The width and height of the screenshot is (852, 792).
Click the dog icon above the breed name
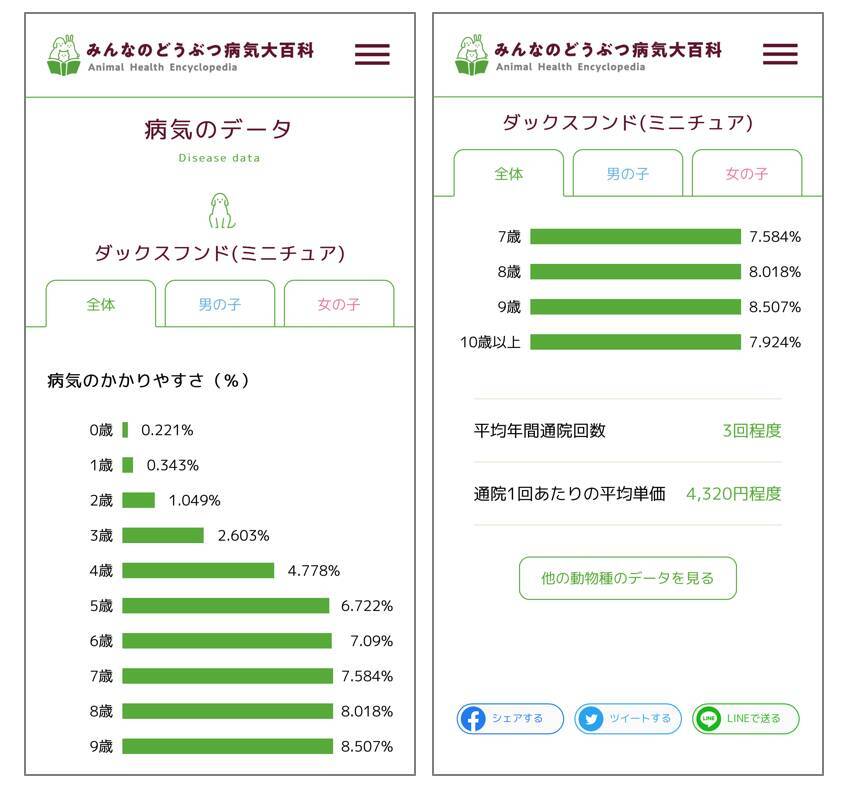(221, 211)
